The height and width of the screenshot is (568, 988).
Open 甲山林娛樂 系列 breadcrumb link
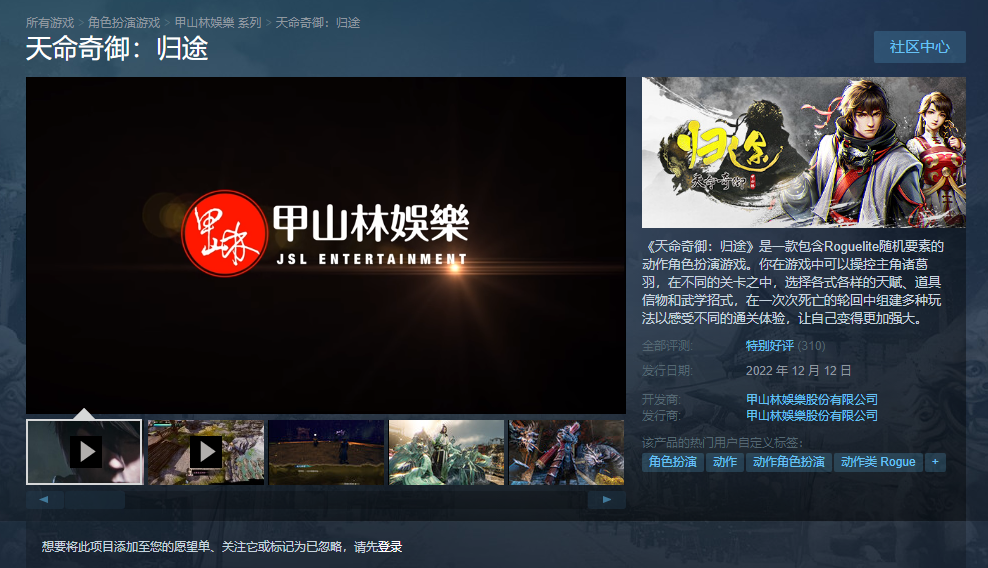tap(217, 22)
